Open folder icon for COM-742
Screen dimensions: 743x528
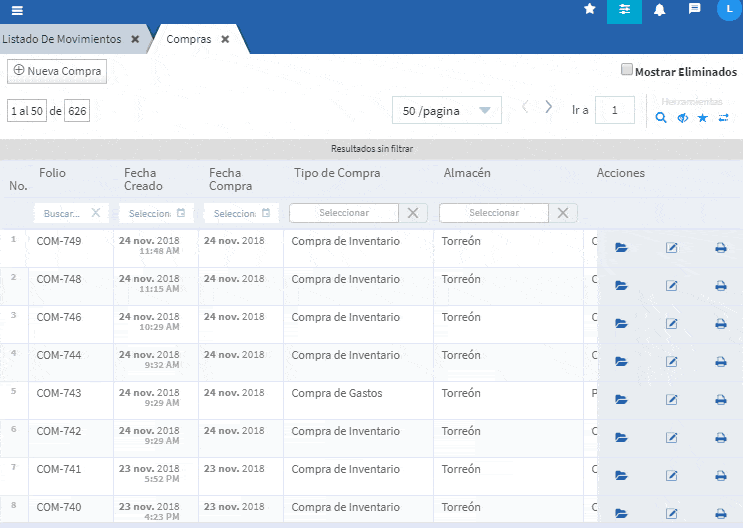pyautogui.click(x=621, y=437)
